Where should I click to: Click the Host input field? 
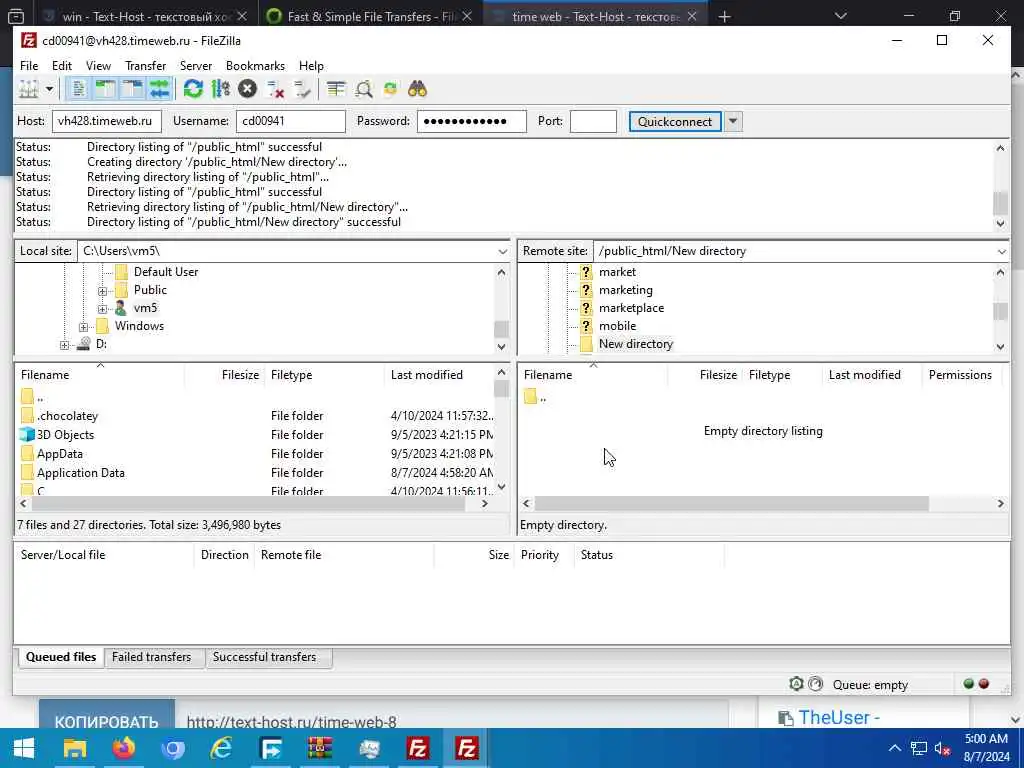tap(106, 121)
